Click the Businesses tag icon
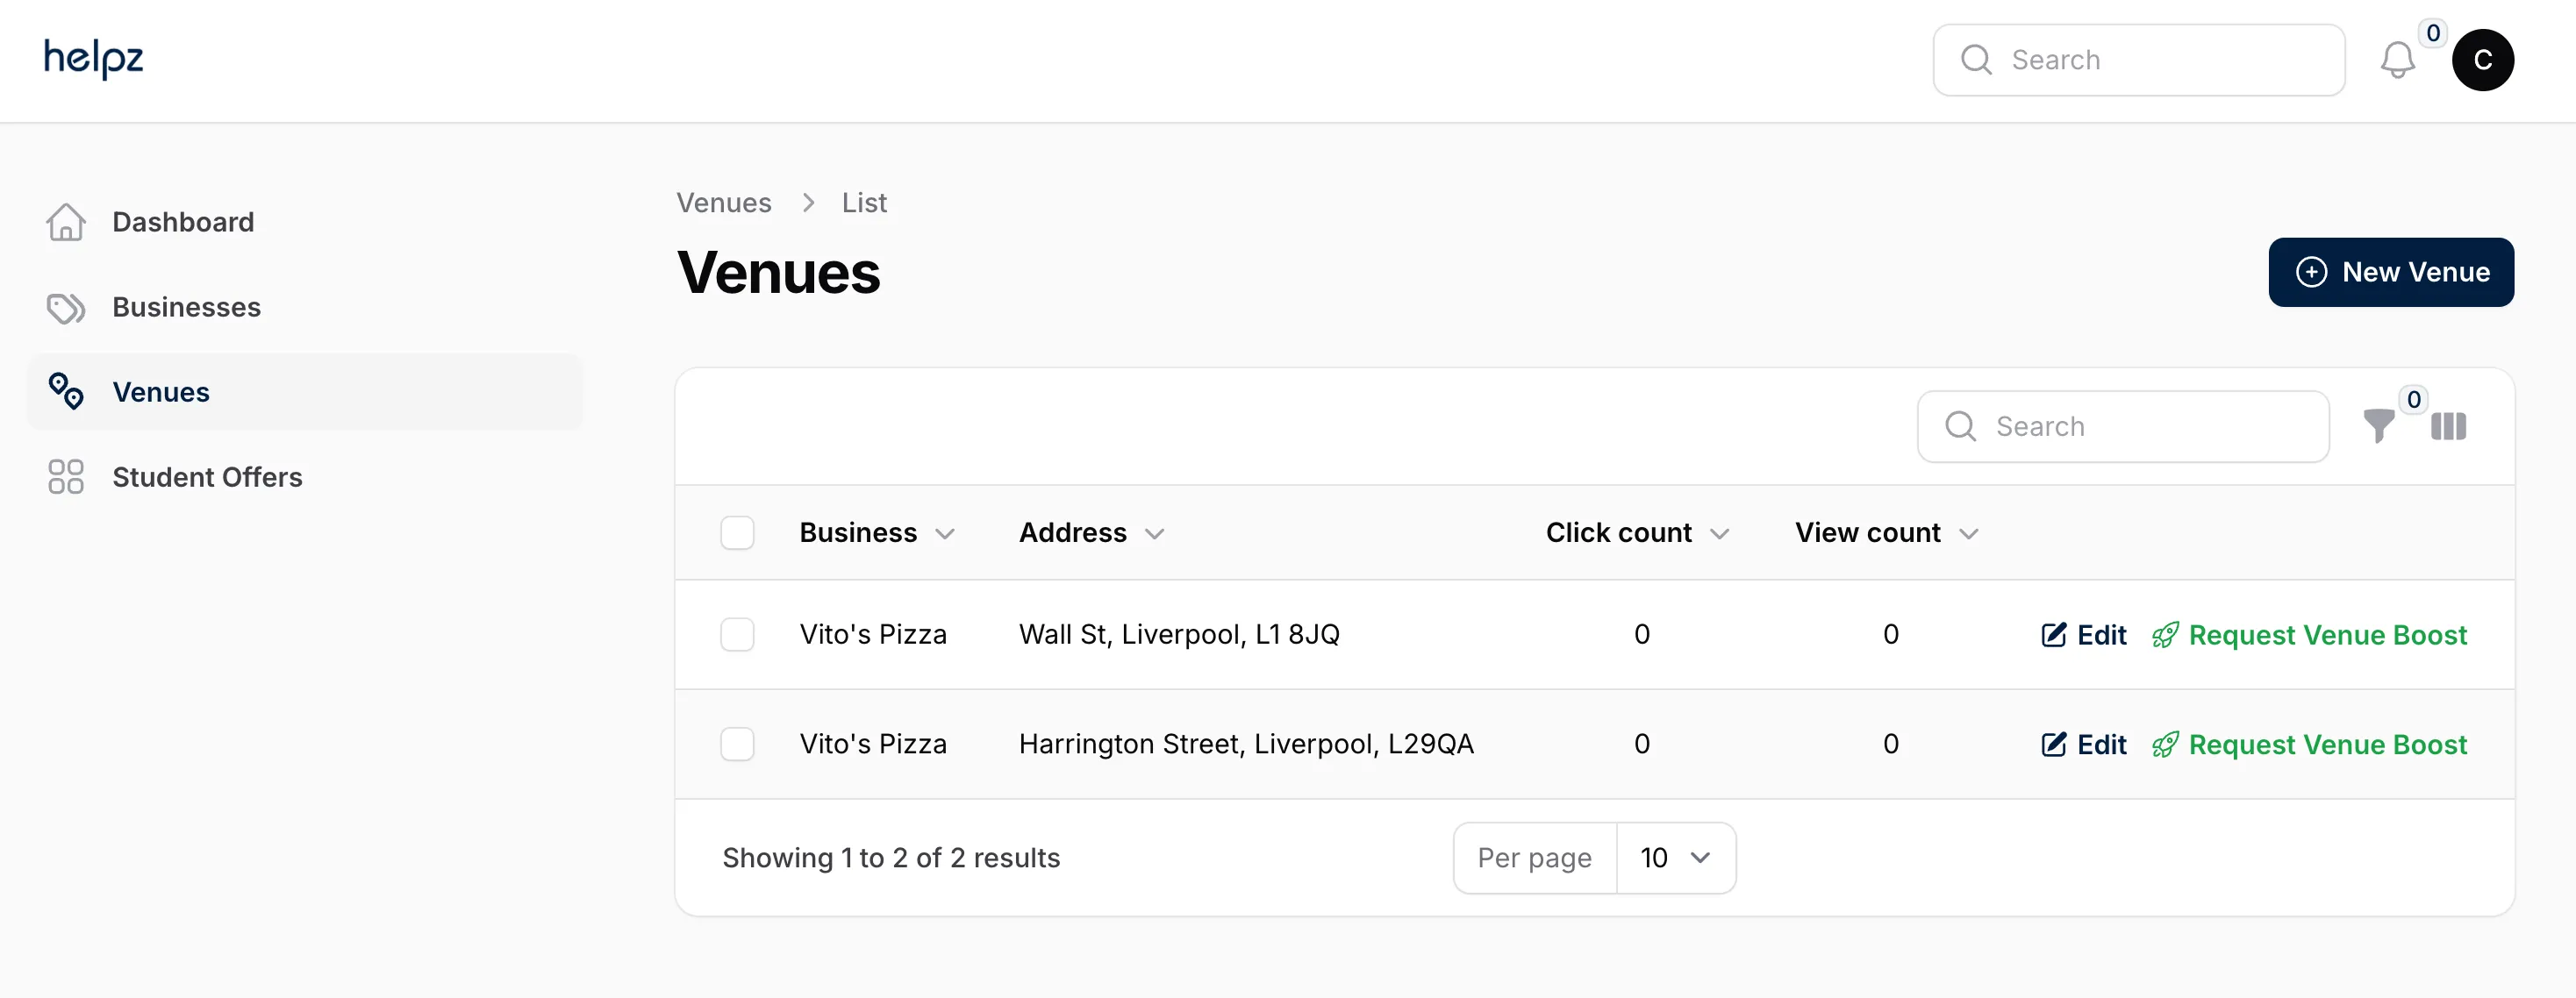2576x998 pixels. [x=66, y=307]
